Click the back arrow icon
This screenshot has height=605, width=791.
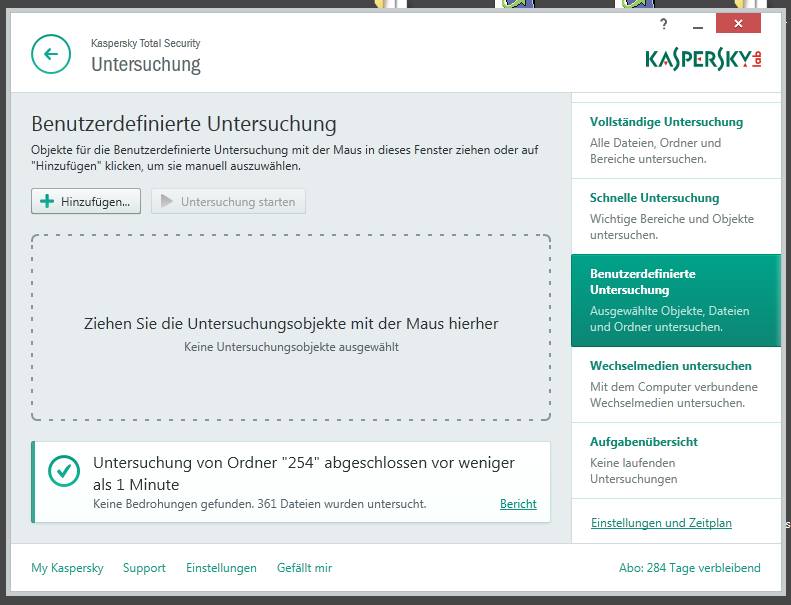(51, 54)
